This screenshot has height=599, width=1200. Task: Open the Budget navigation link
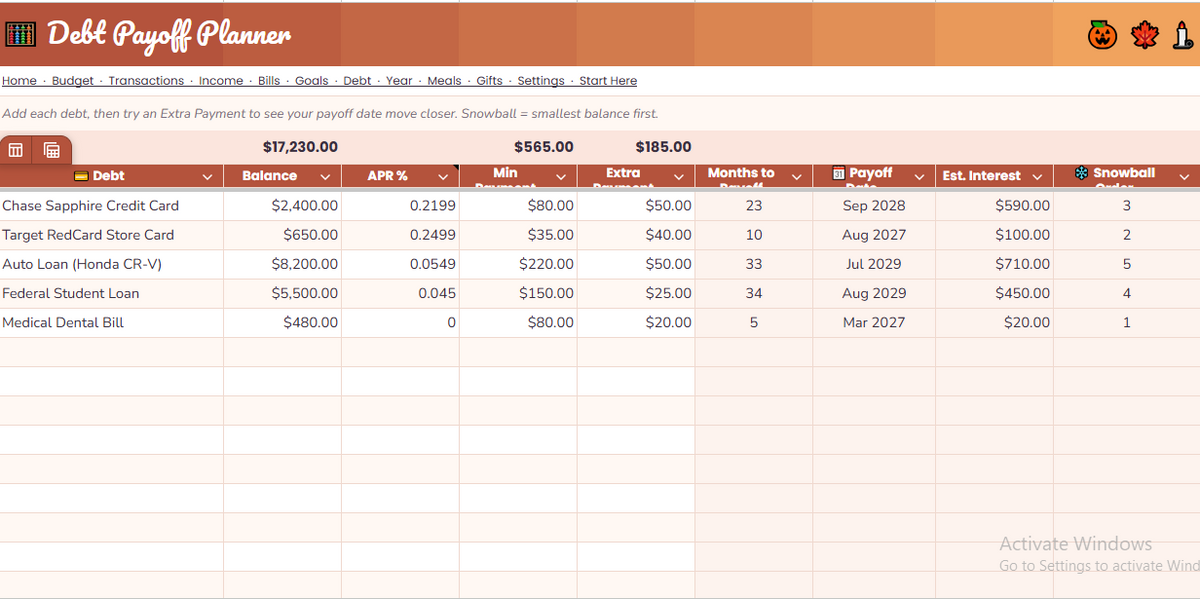[73, 81]
